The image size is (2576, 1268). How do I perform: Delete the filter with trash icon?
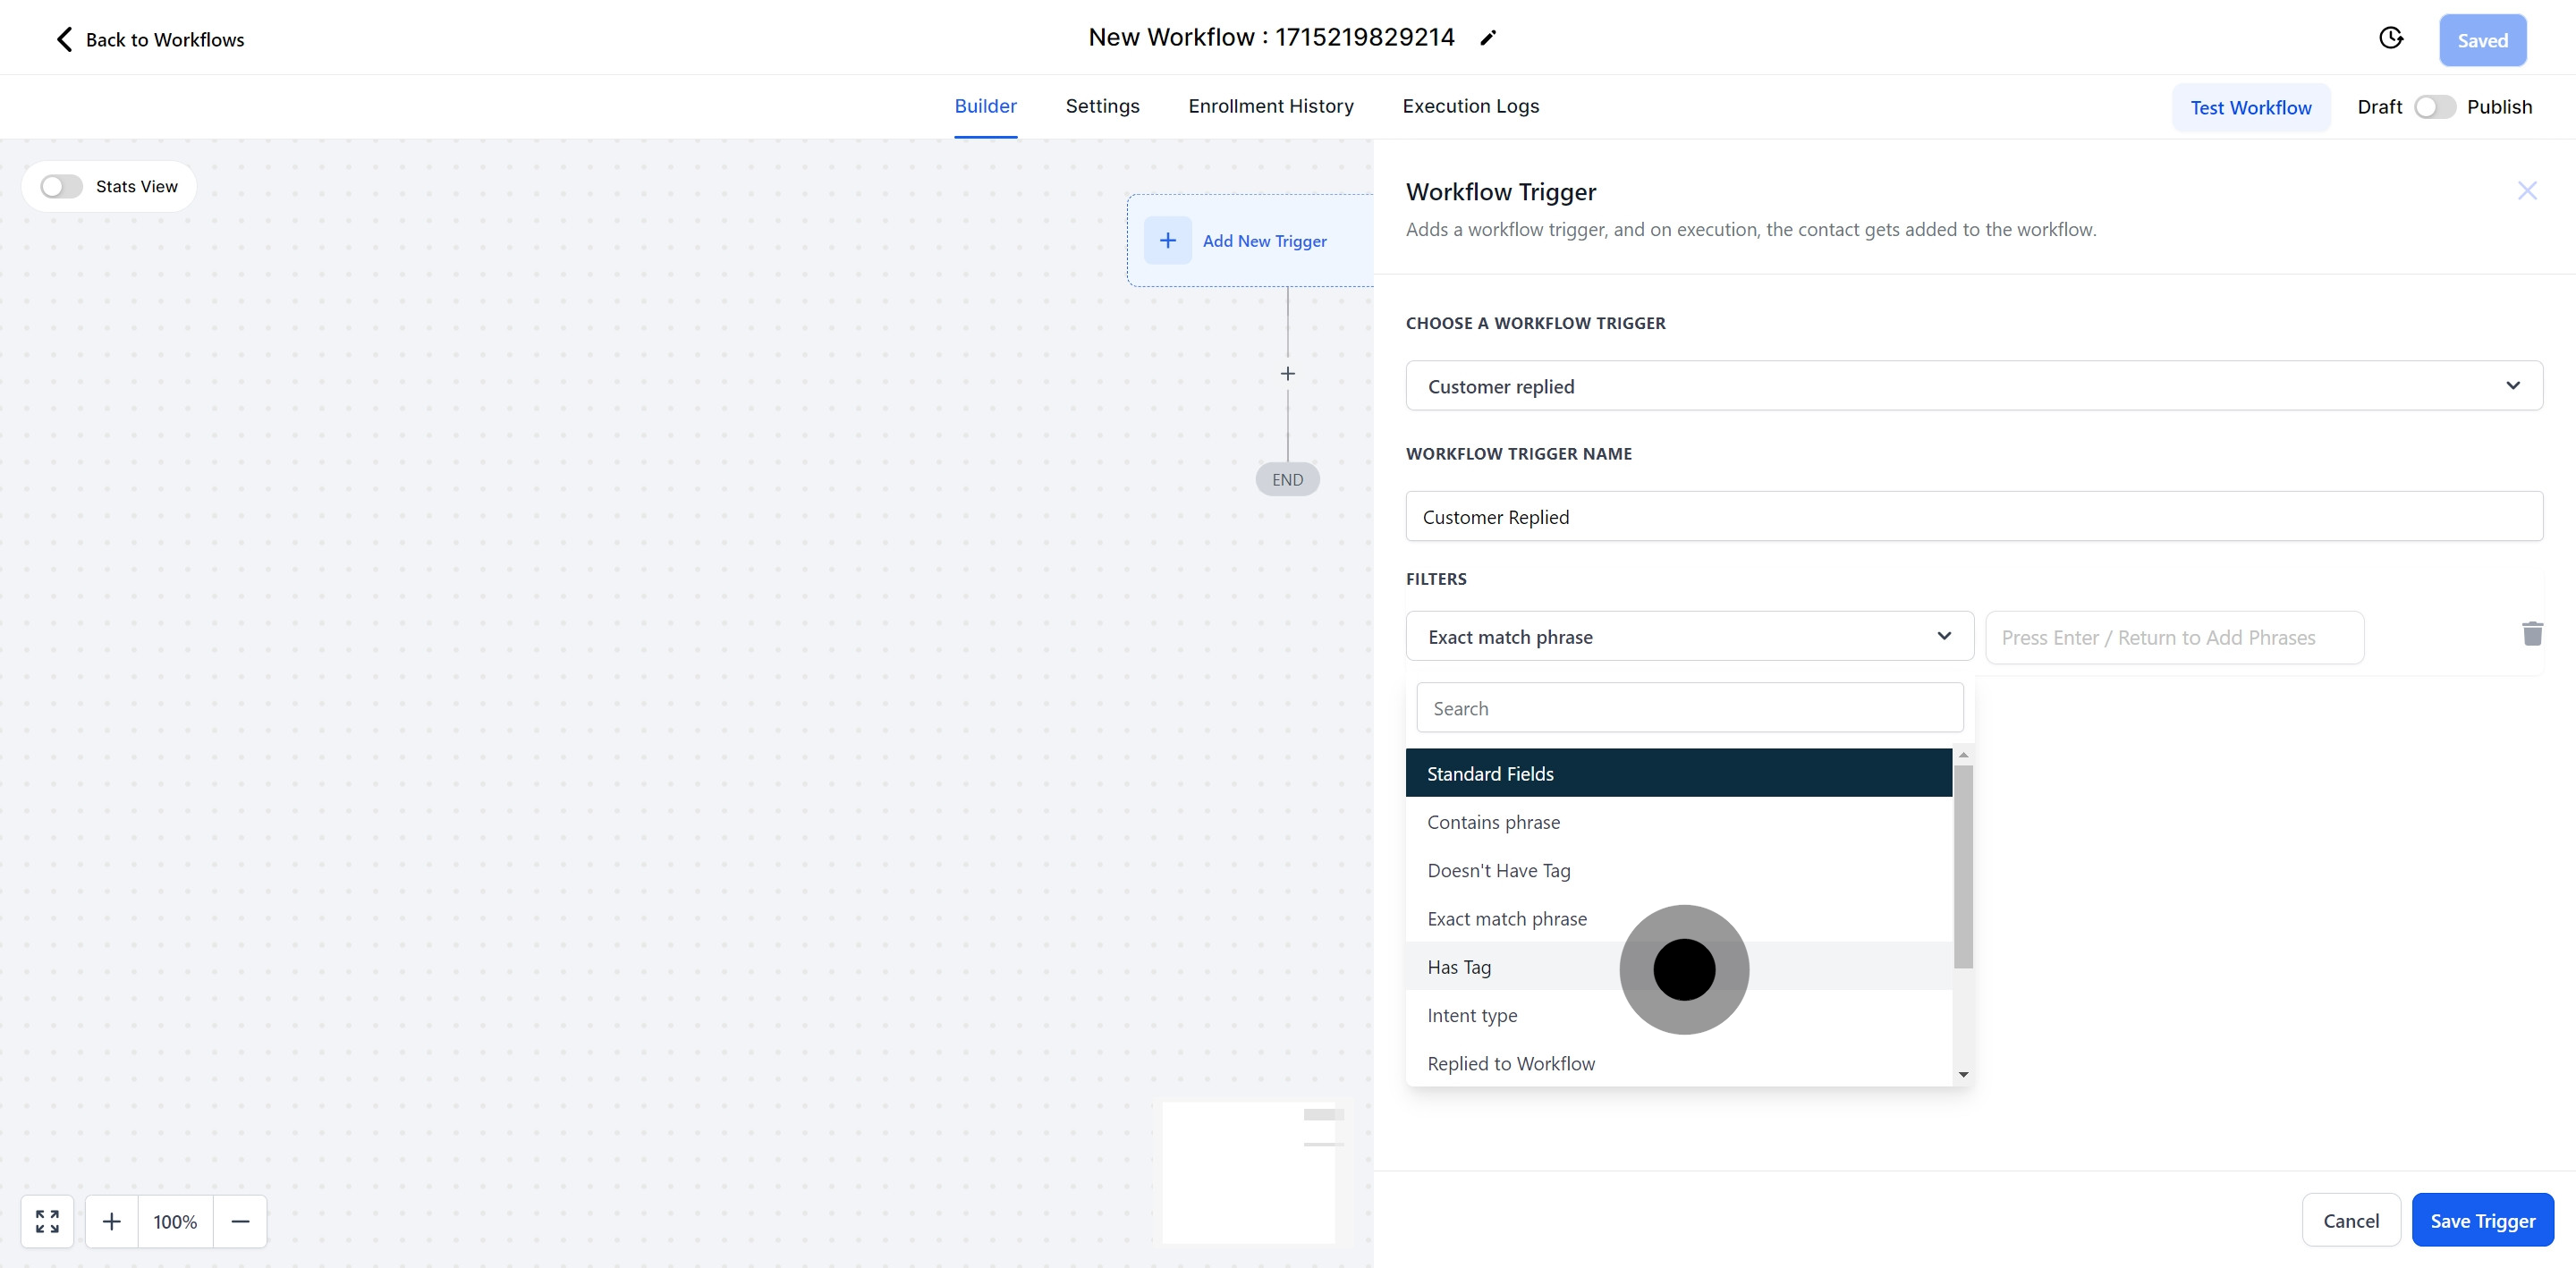point(2532,634)
